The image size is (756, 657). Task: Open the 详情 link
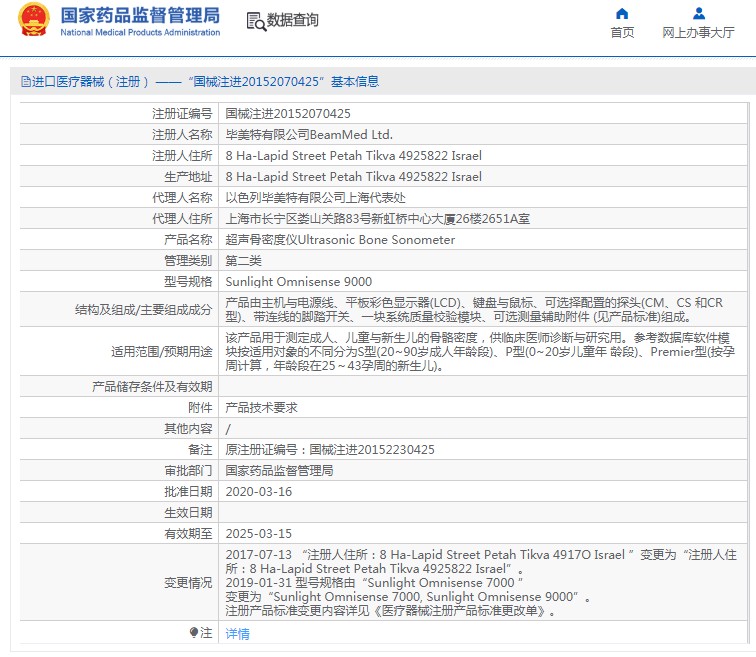click(237, 633)
